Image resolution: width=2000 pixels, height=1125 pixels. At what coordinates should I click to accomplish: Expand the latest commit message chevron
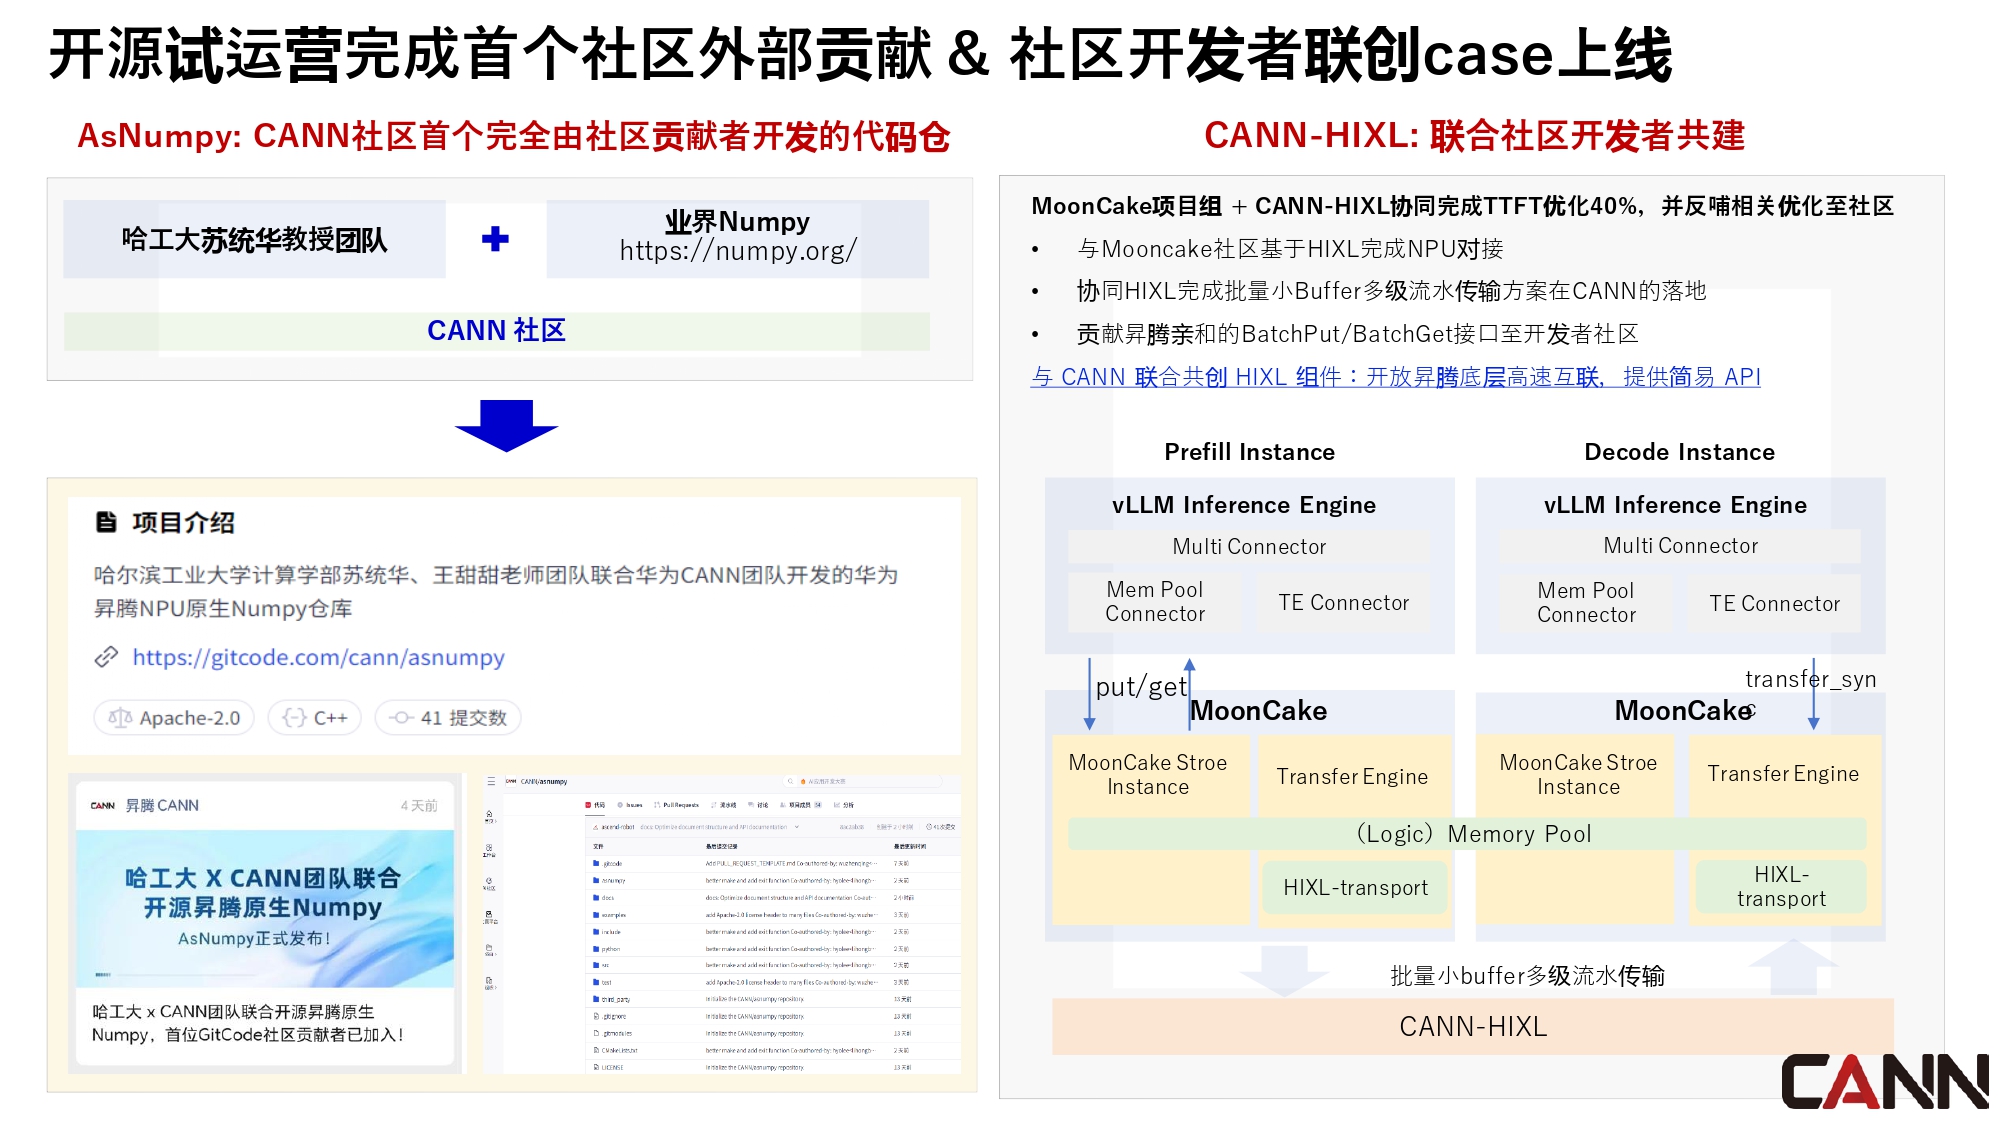(x=798, y=827)
